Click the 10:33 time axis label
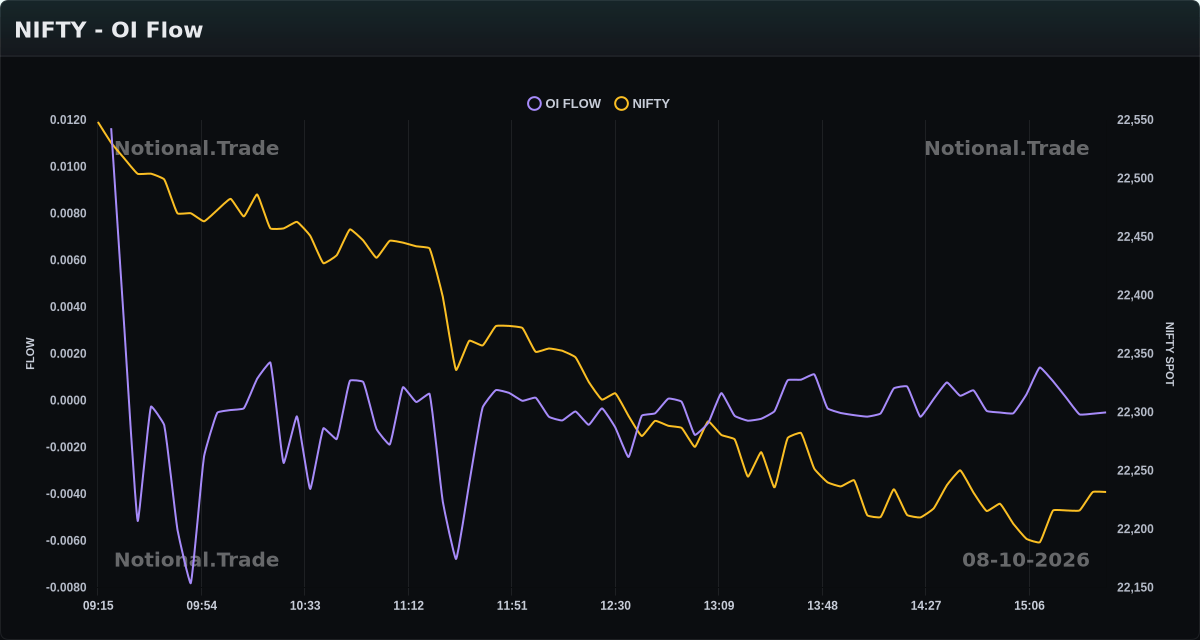The image size is (1200, 640). [x=305, y=606]
